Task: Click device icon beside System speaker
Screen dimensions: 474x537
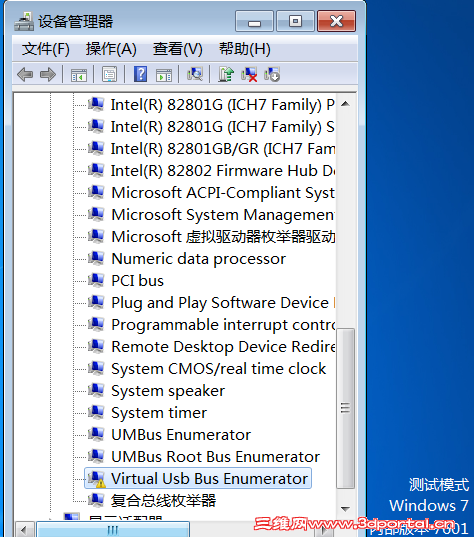Action: pyautogui.click(x=96, y=390)
